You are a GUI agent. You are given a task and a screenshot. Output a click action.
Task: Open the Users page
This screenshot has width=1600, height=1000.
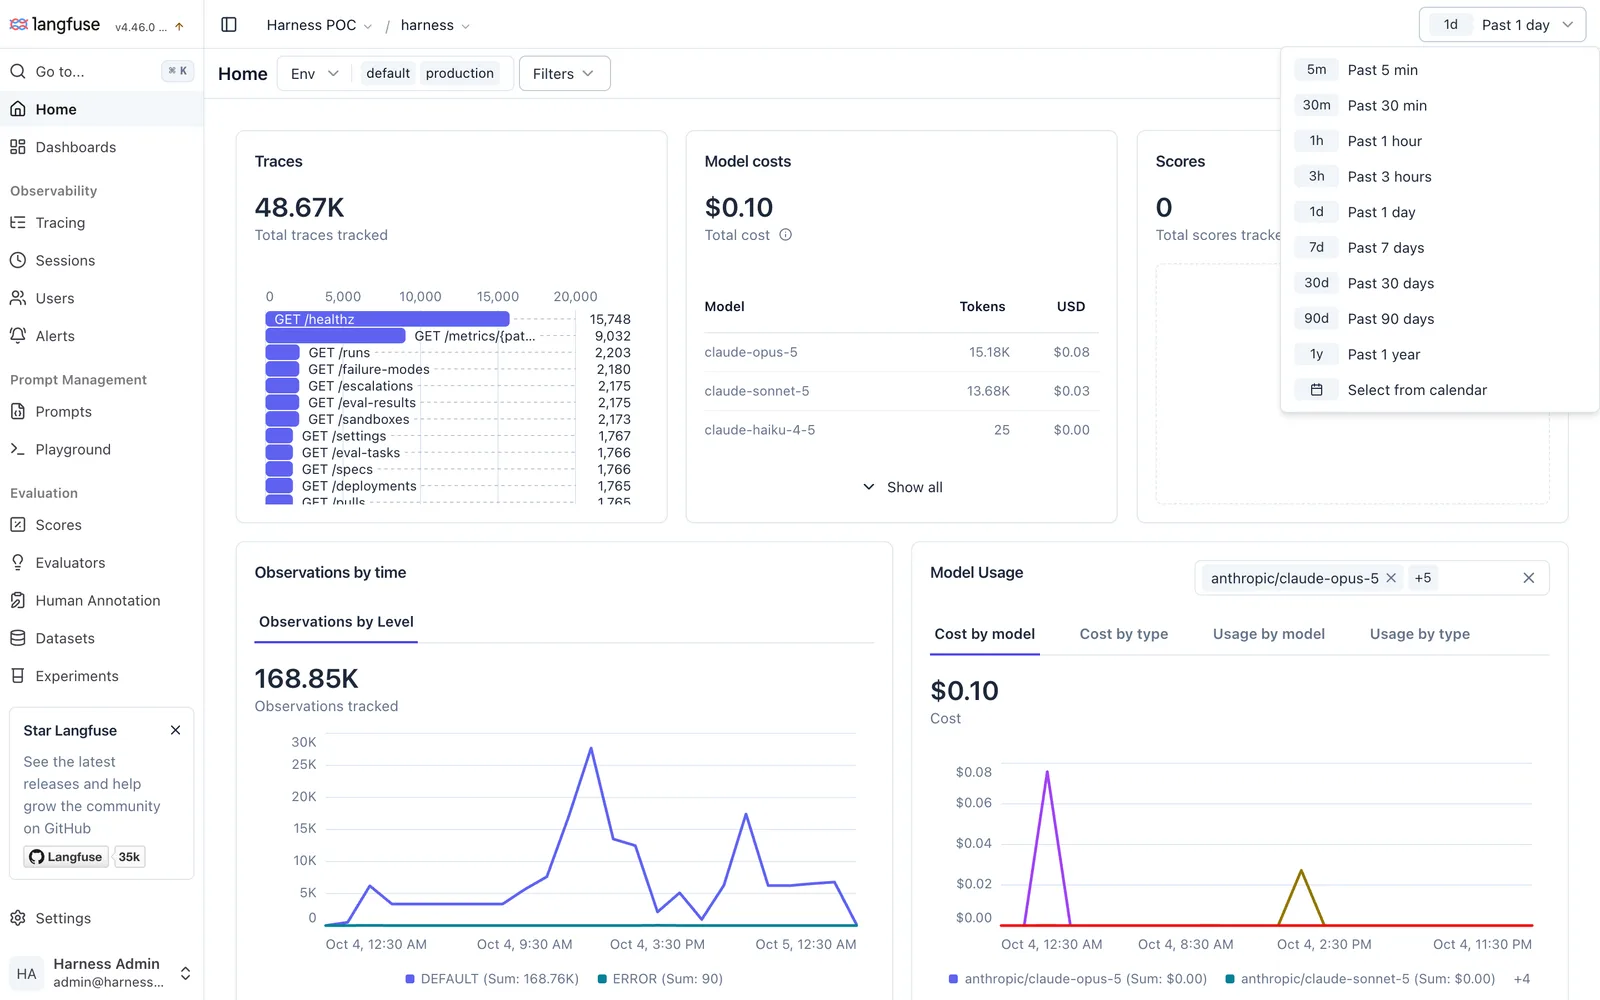(x=101, y=298)
